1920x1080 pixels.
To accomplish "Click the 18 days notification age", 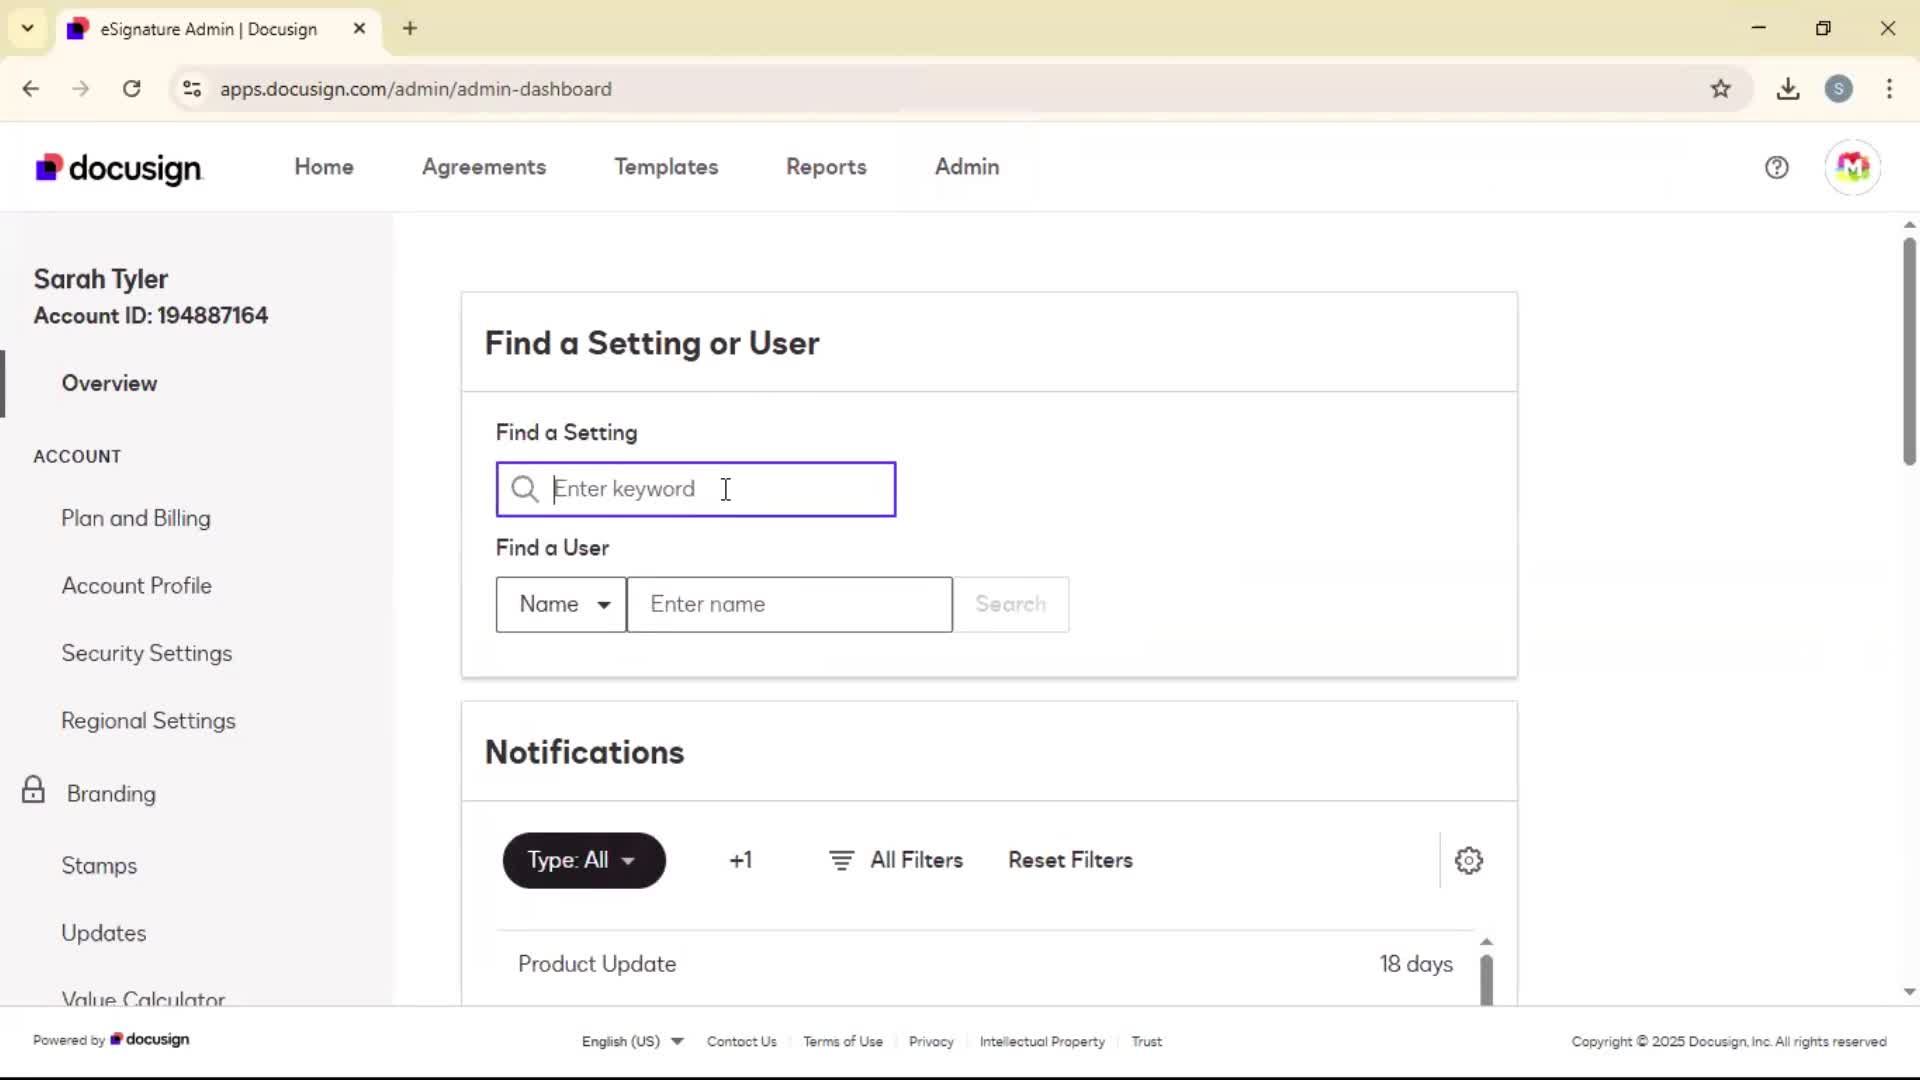I will (x=1416, y=964).
